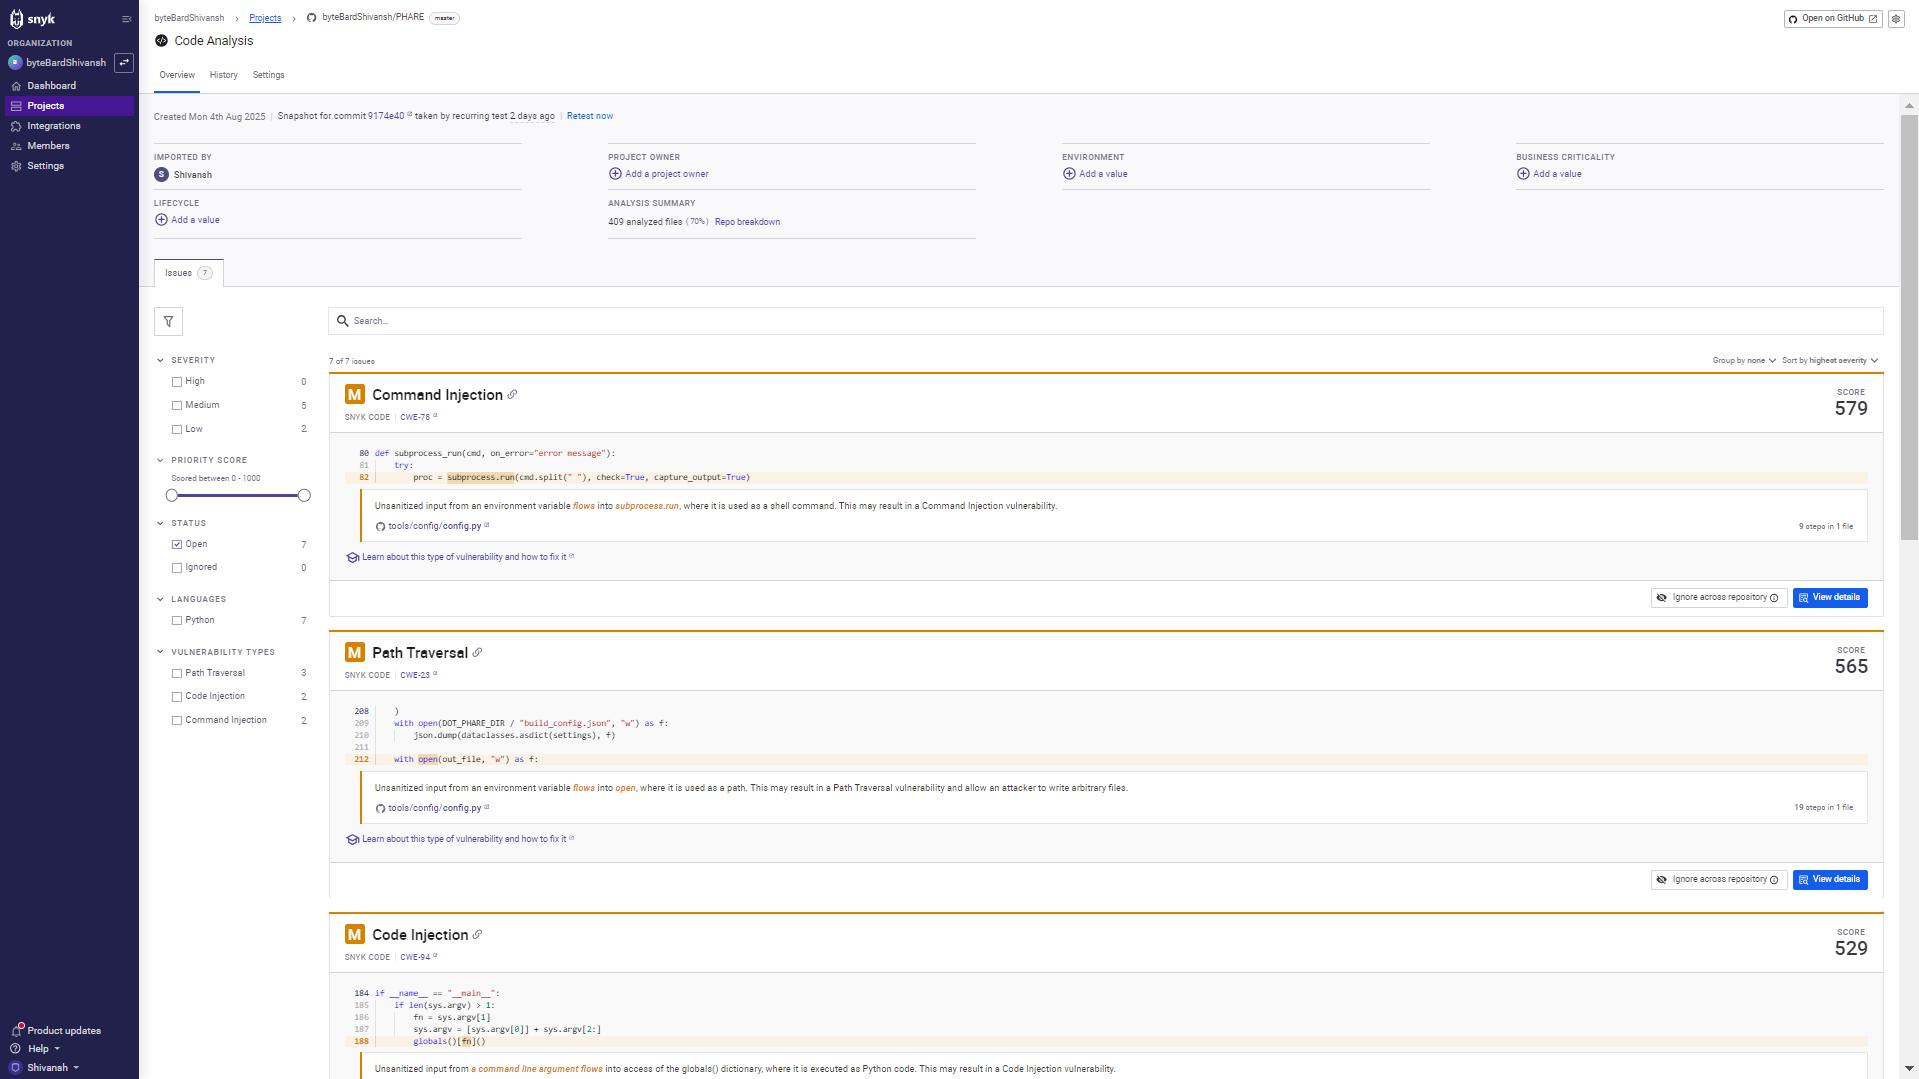1919x1079 pixels.
Task: Click the add icon for Business Criticality
Action: 1523,174
